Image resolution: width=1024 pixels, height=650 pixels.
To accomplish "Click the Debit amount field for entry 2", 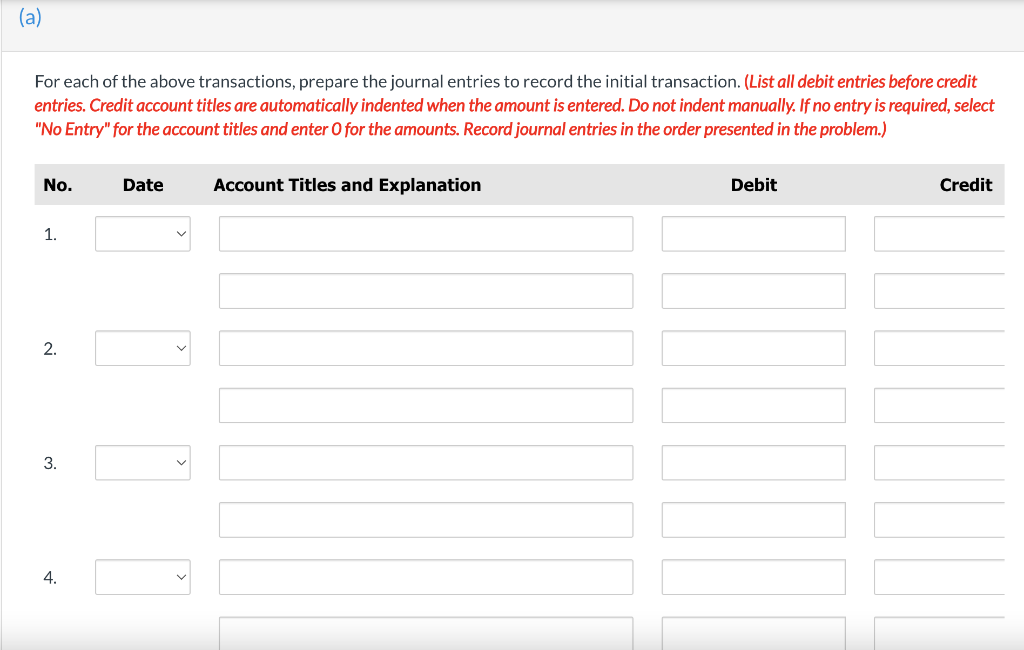I will coord(753,347).
